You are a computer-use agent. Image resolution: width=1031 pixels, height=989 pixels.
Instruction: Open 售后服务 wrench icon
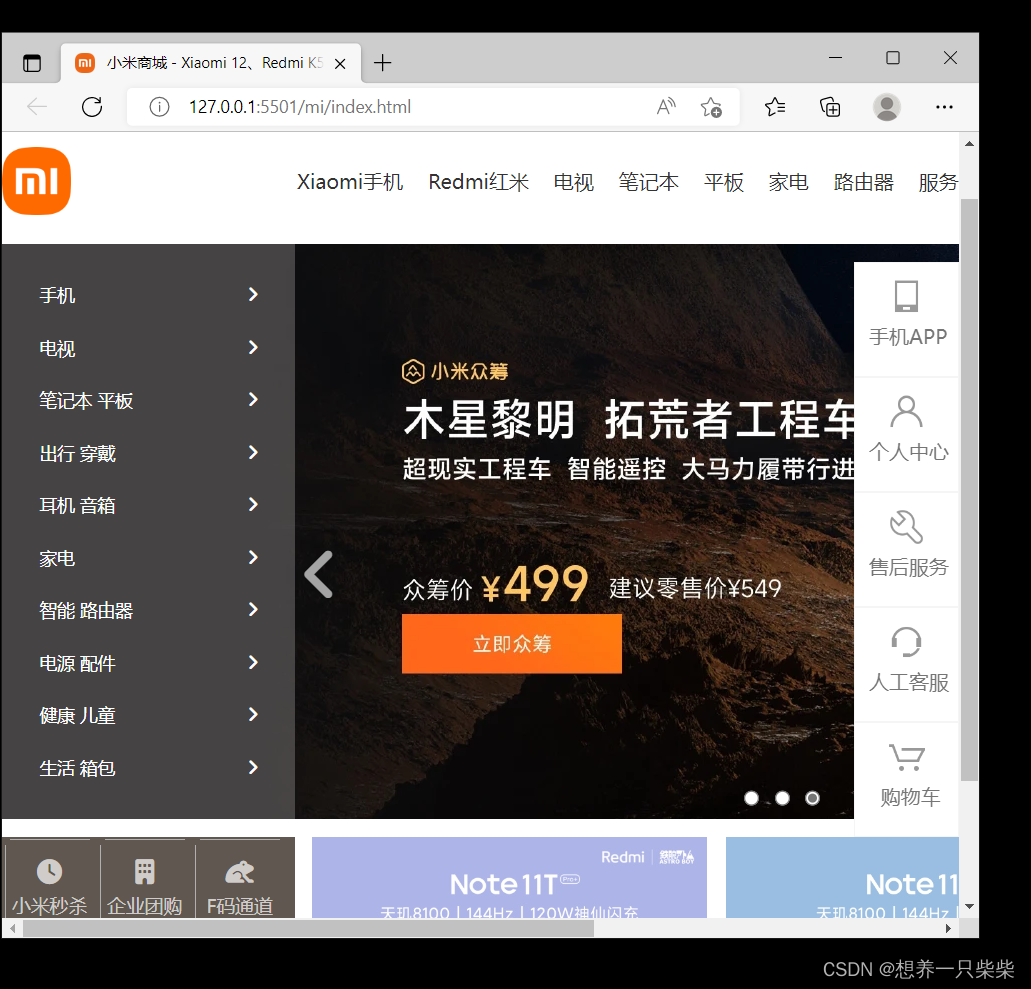click(x=907, y=527)
